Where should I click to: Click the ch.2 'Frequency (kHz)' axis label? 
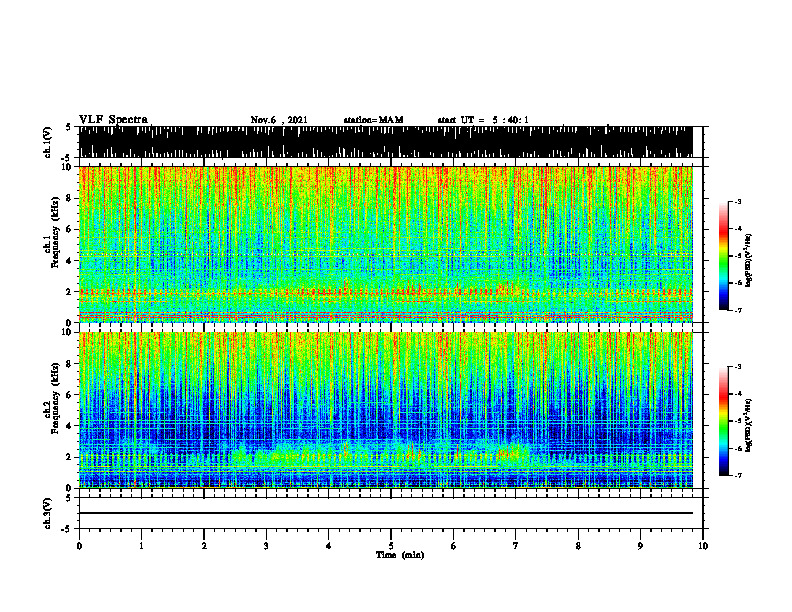[x=55, y=398]
